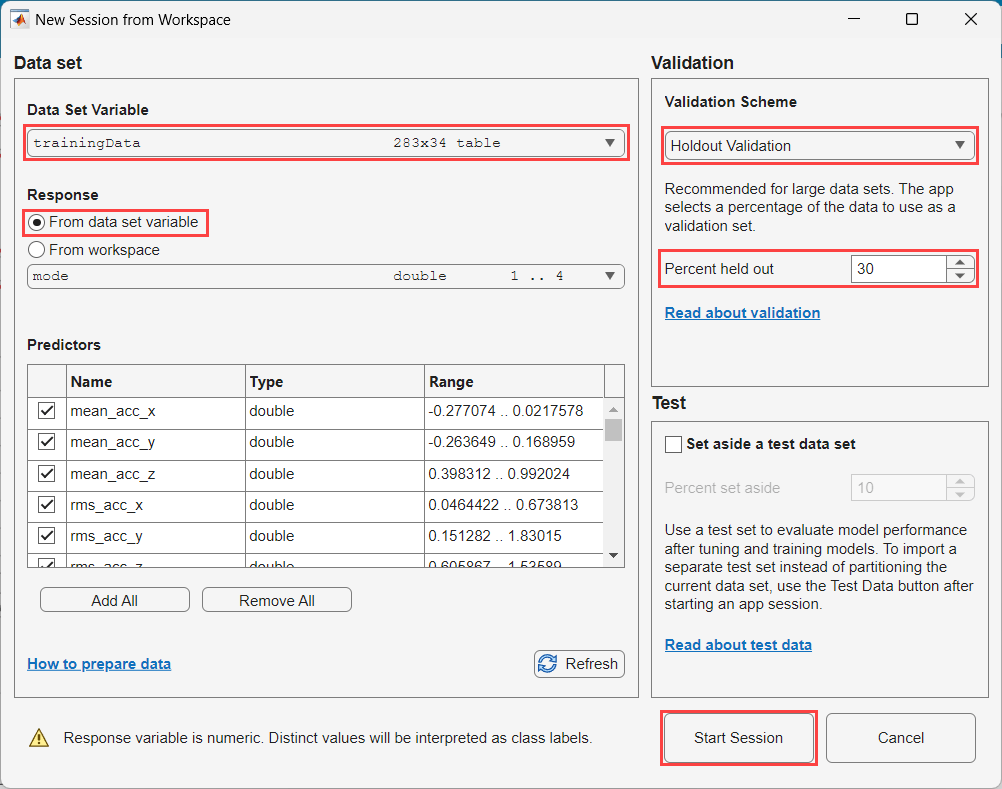The height and width of the screenshot is (789, 1002).
Task: Select the From workspace radio button
Action: [x=37, y=250]
